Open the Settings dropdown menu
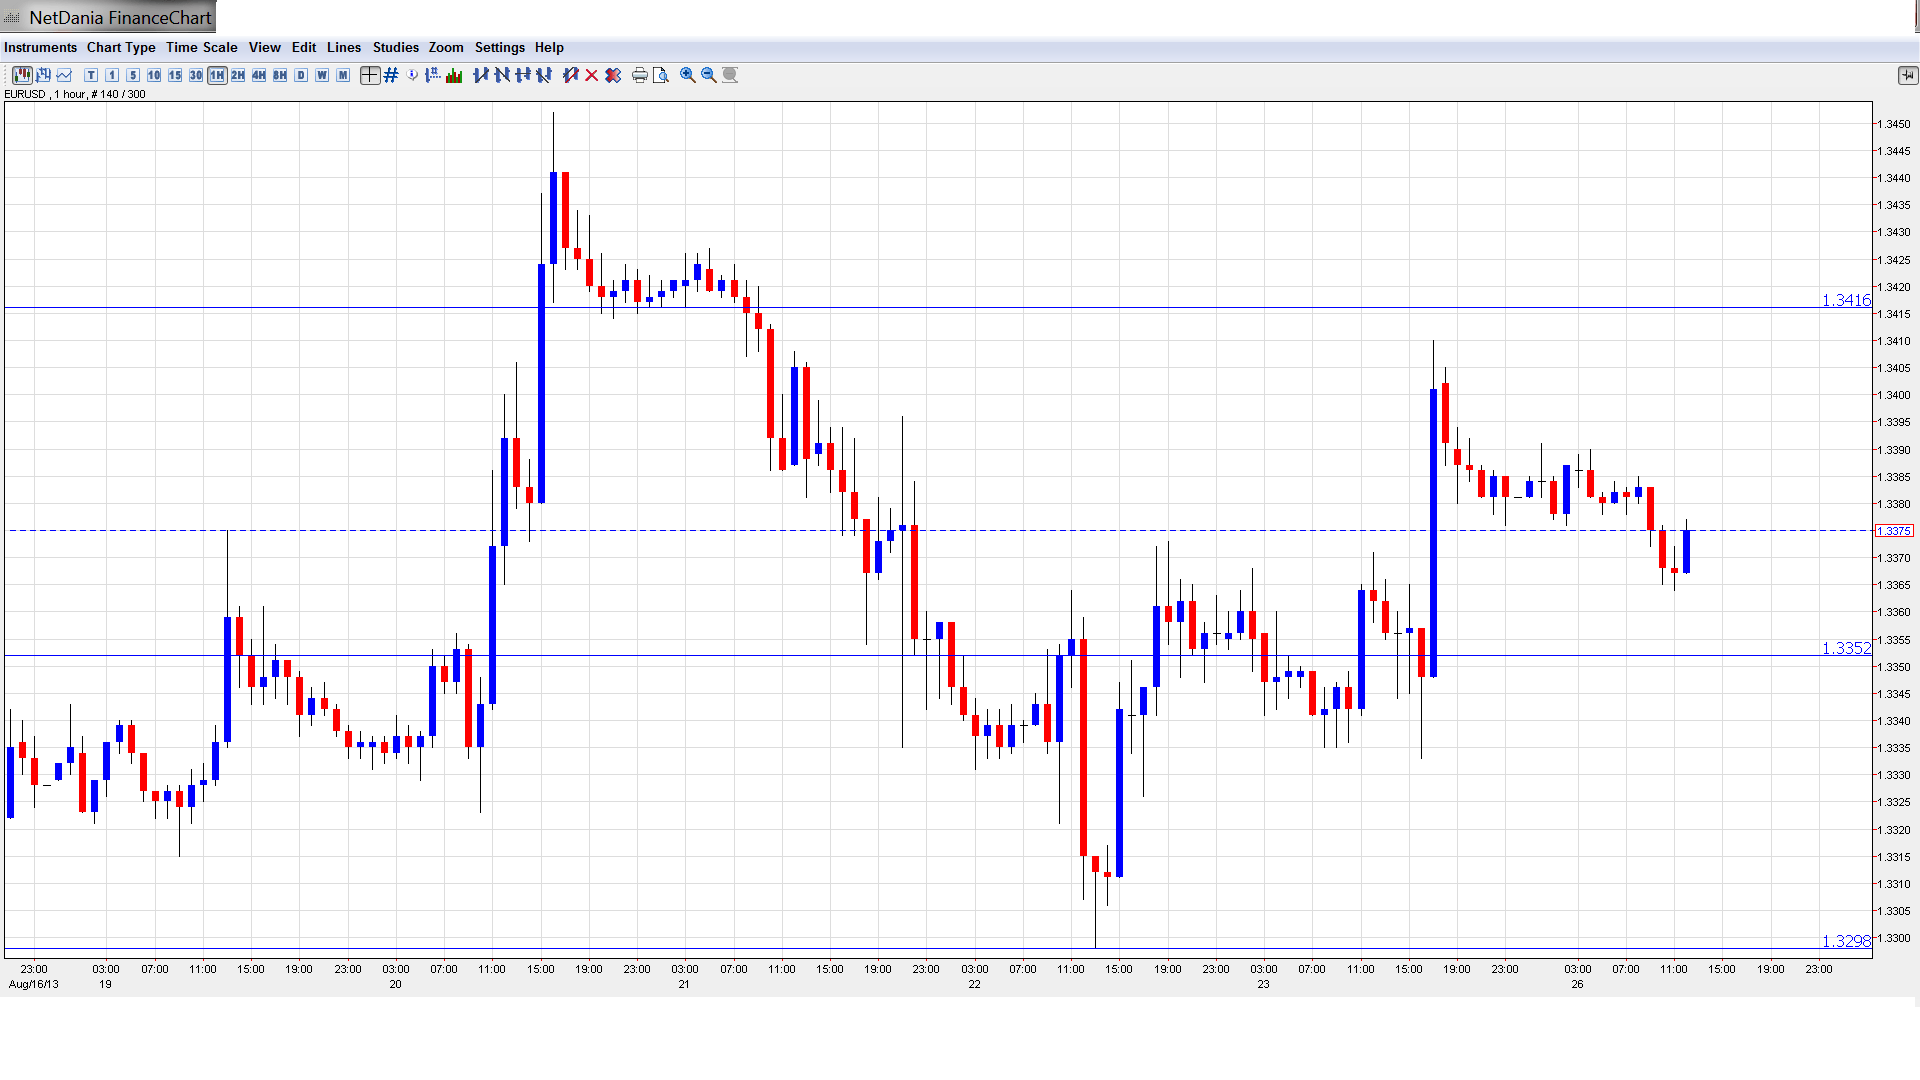Viewport: 1920px width, 1080px height. (x=499, y=47)
